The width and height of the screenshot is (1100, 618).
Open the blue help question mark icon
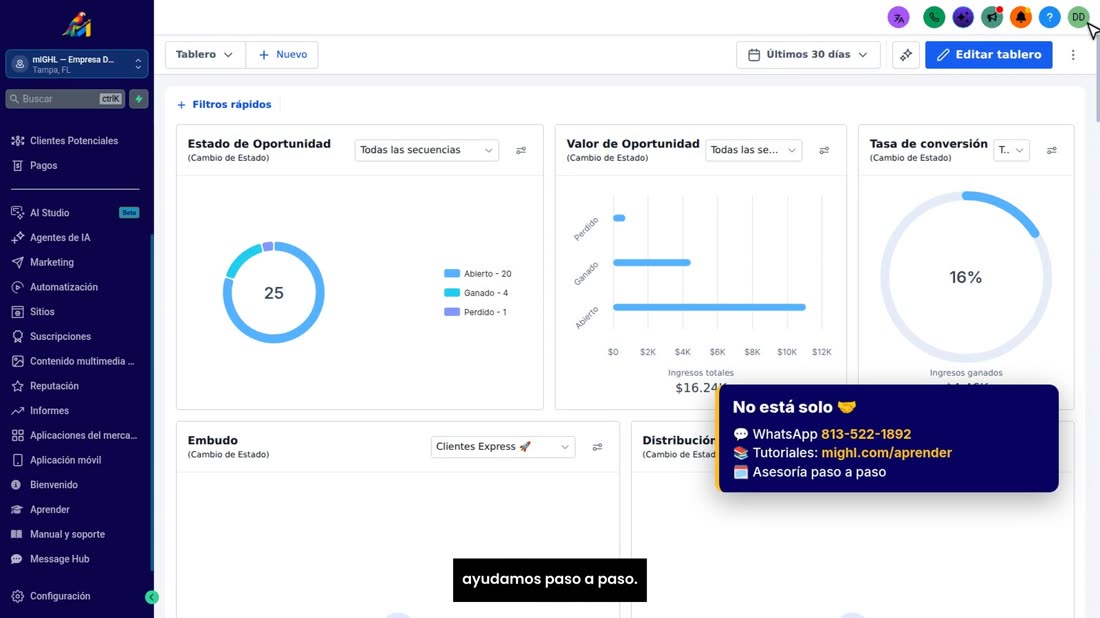pyautogui.click(x=1049, y=18)
